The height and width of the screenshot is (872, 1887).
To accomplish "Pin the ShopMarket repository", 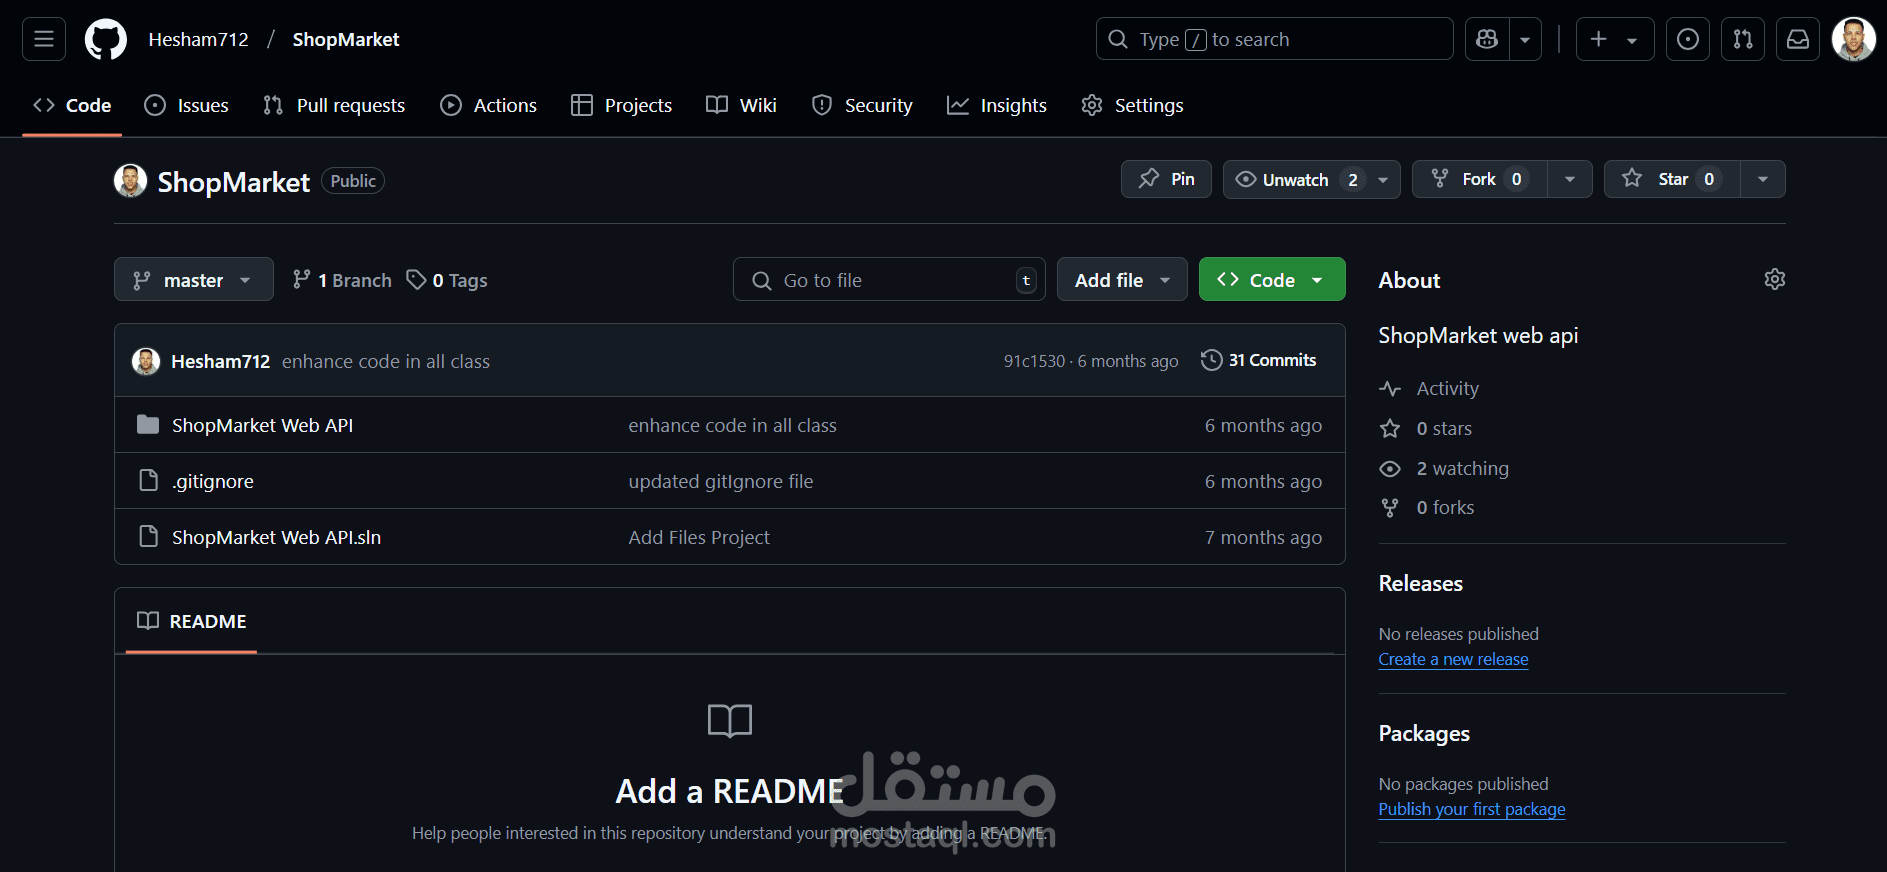I will pos(1166,179).
